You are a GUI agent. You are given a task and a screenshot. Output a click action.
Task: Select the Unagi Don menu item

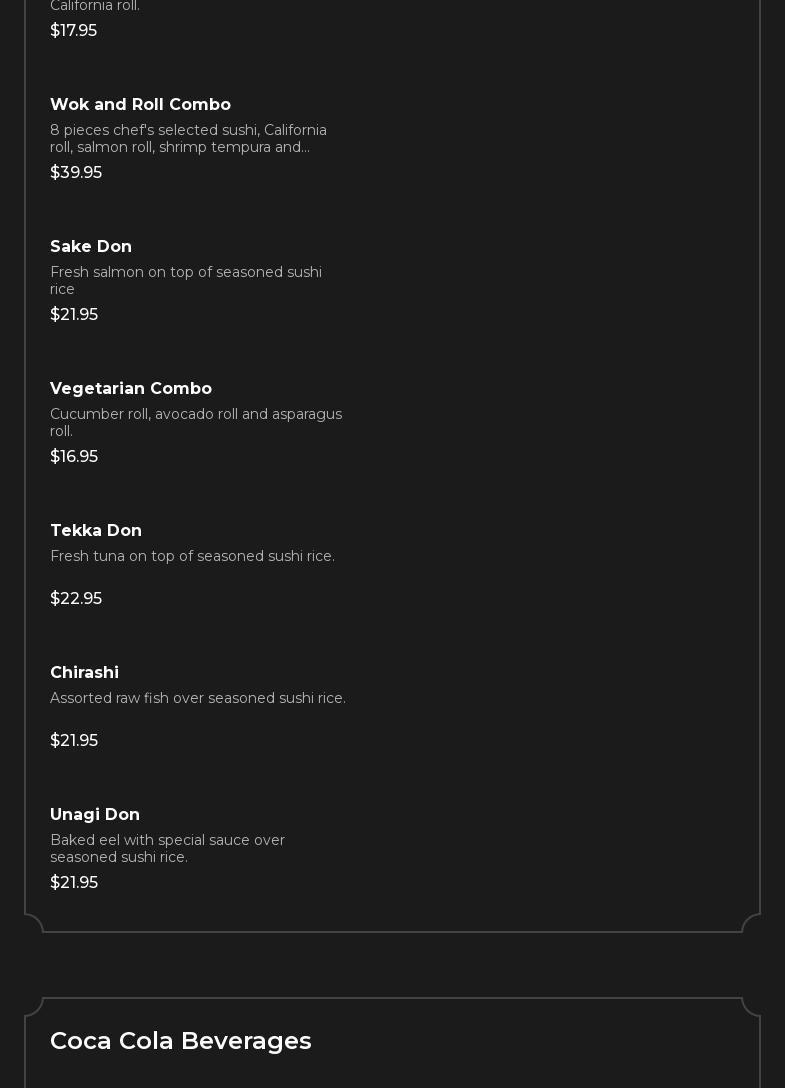95,815
